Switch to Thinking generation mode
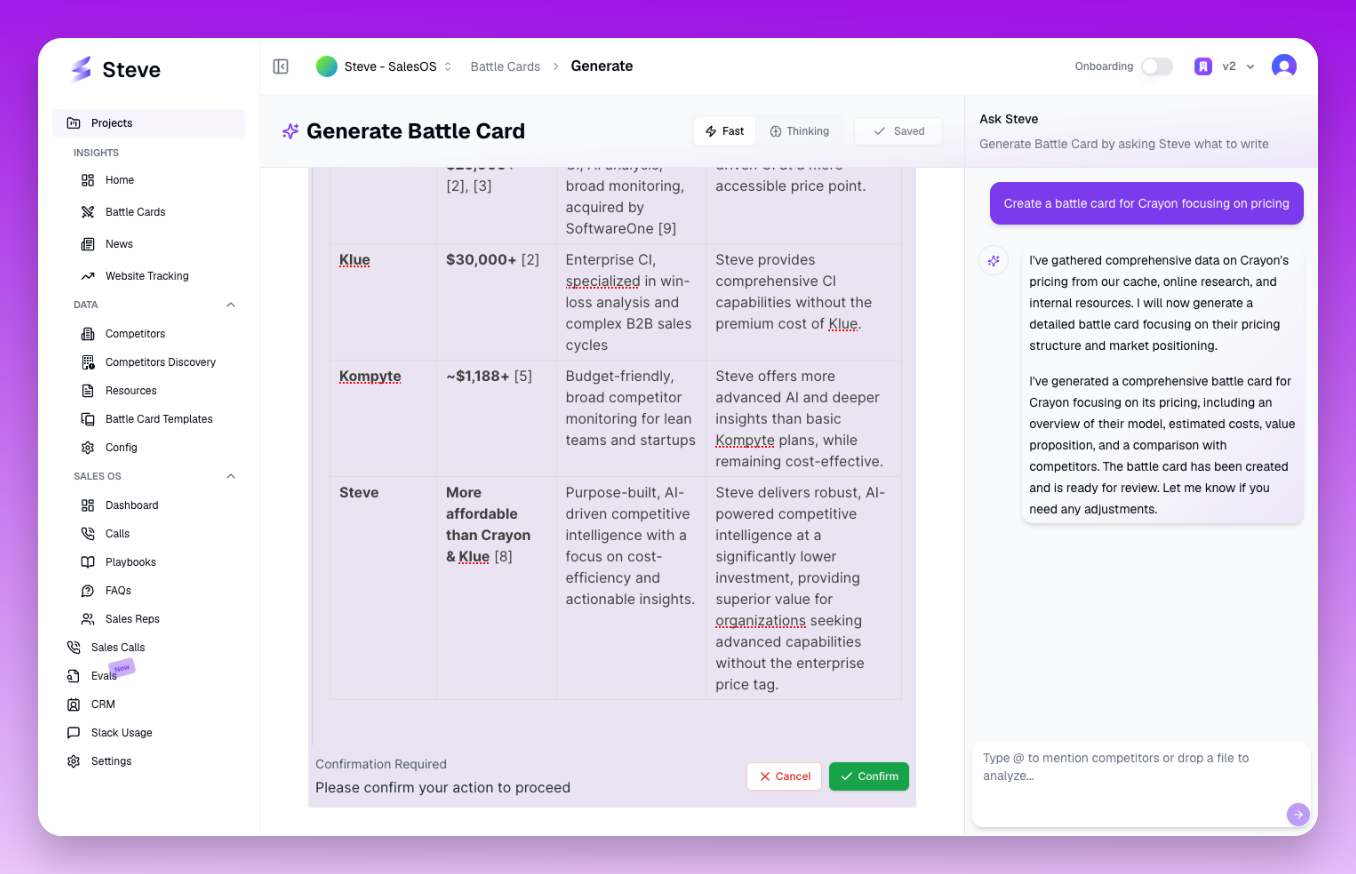 click(799, 131)
